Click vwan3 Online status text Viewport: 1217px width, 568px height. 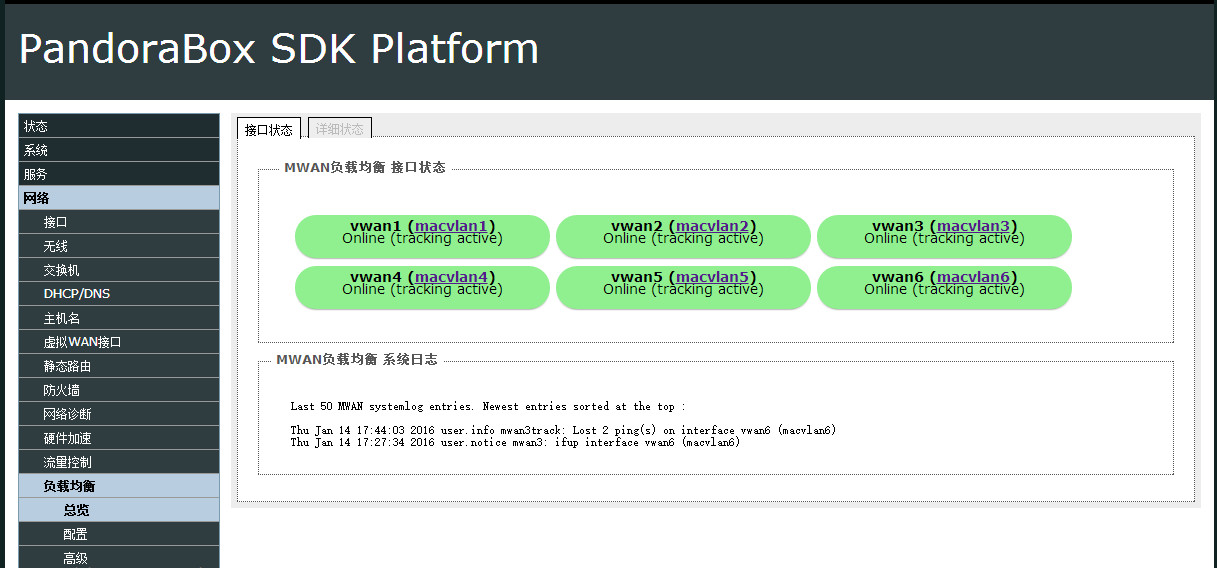coord(944,239)
